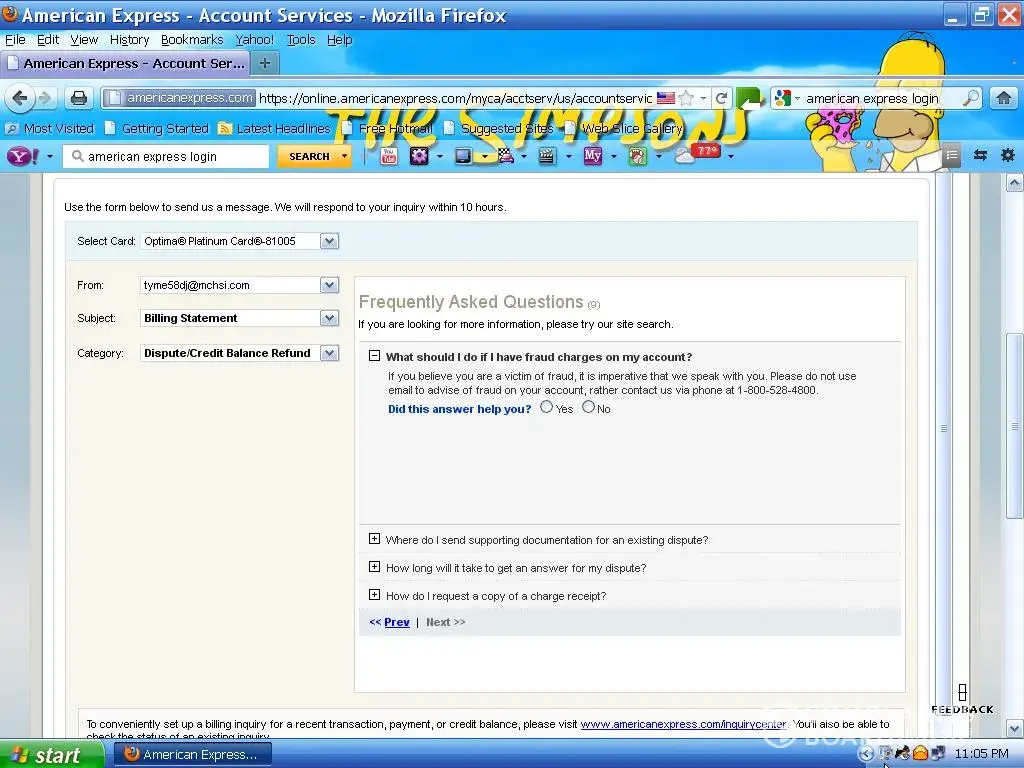This screenshot has height=768, width=1024.
Task: Click the monitor icon in Yahoo toolbar
Action: click(463, 156)
